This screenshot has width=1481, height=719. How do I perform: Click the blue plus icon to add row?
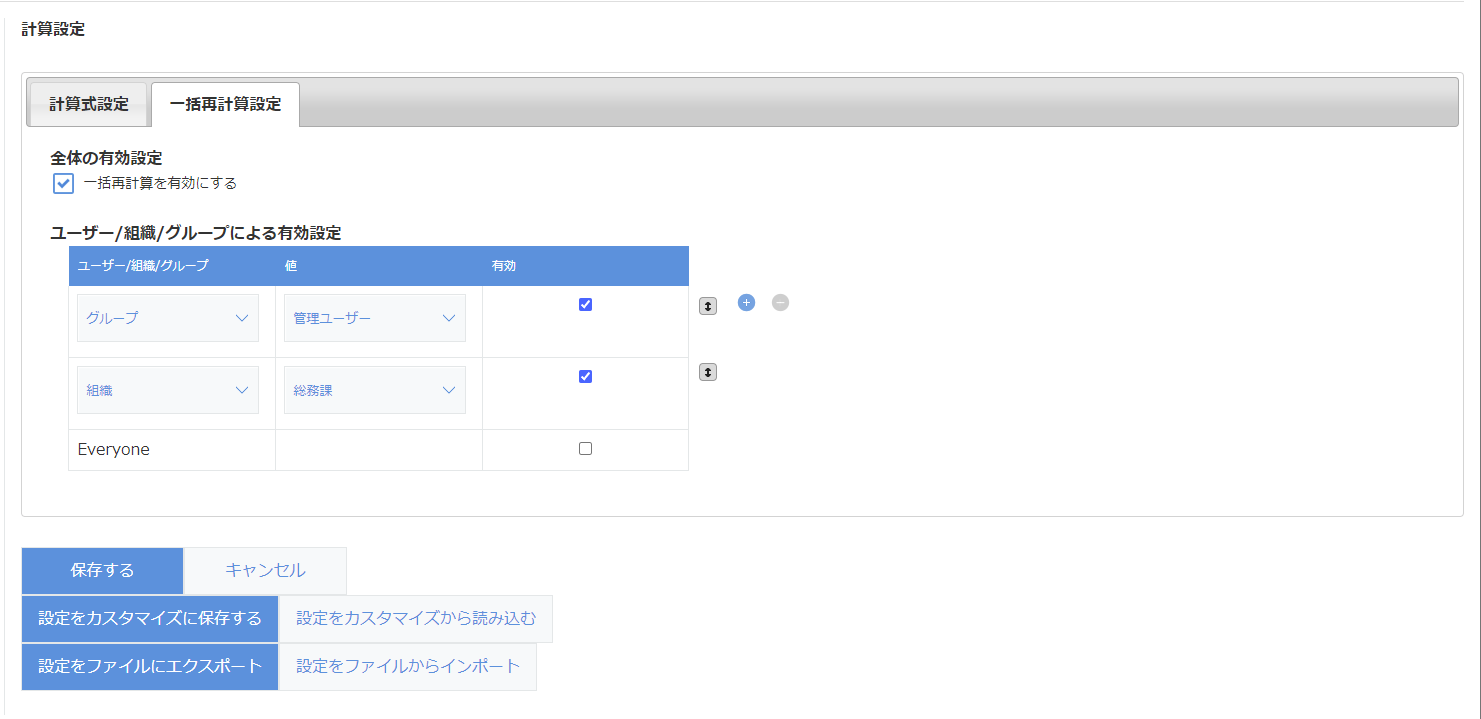click(746, 303)
